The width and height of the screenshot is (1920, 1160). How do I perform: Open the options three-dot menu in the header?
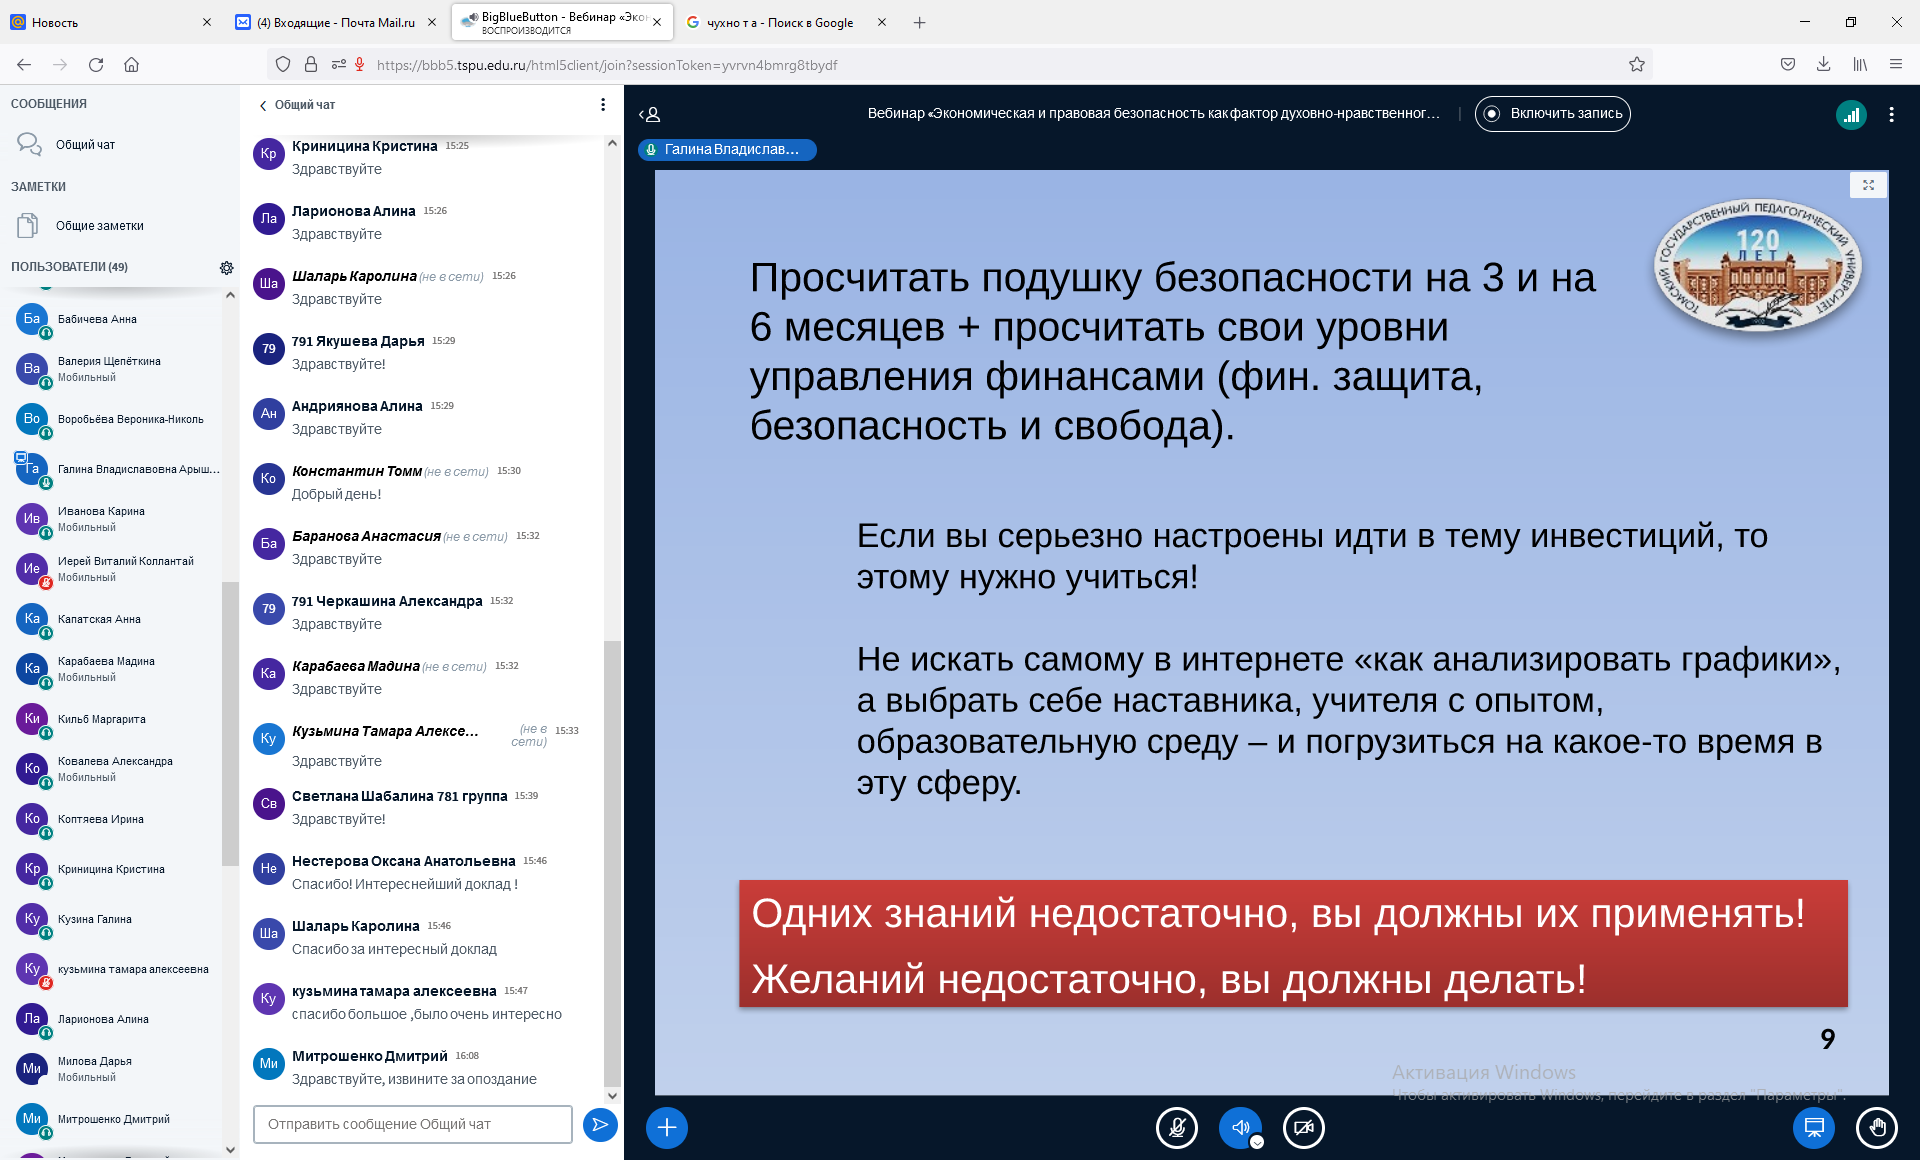click(1891, 115)
